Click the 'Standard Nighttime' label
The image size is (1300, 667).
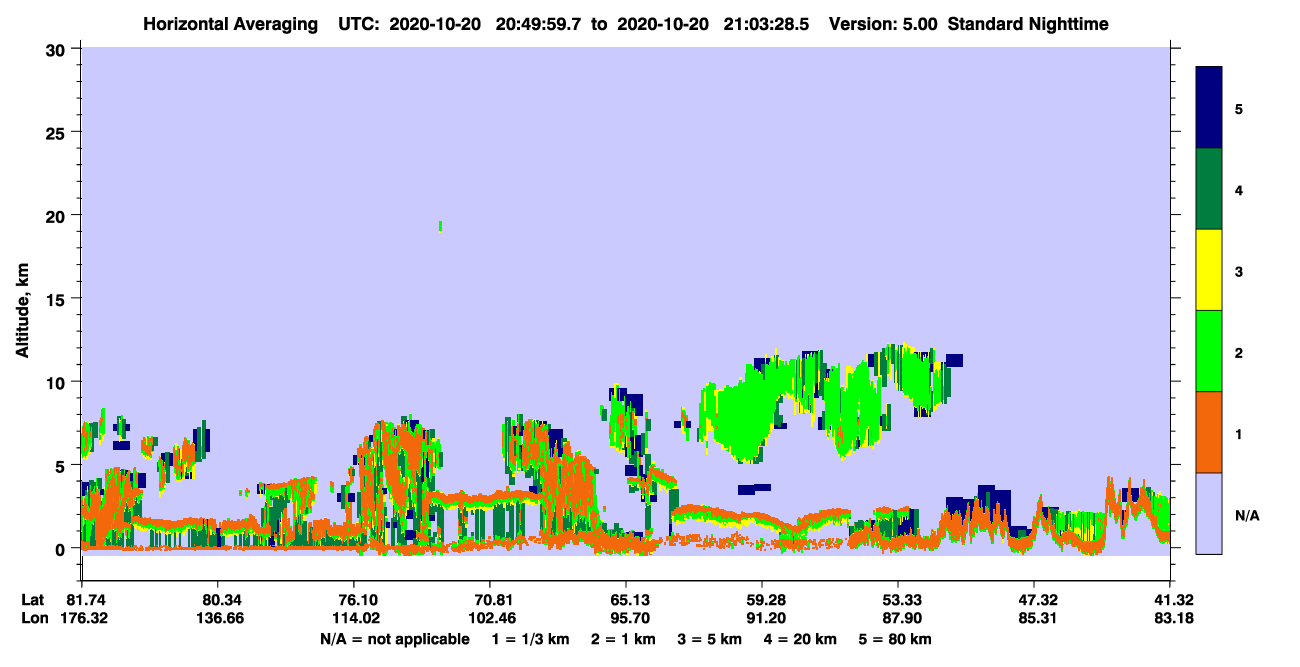[x=1027, y=24]
